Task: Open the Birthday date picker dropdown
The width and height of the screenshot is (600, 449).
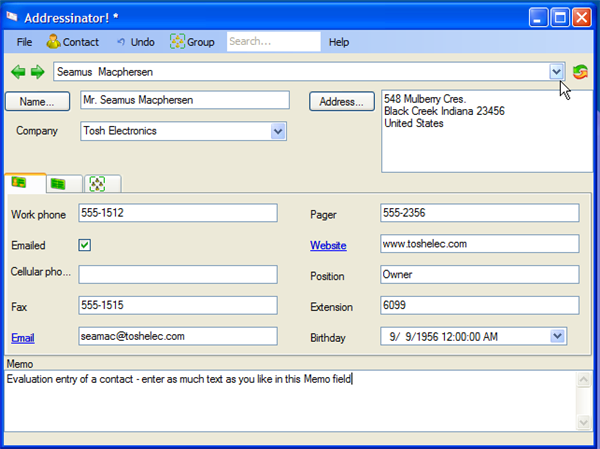Action: [558, 337]
